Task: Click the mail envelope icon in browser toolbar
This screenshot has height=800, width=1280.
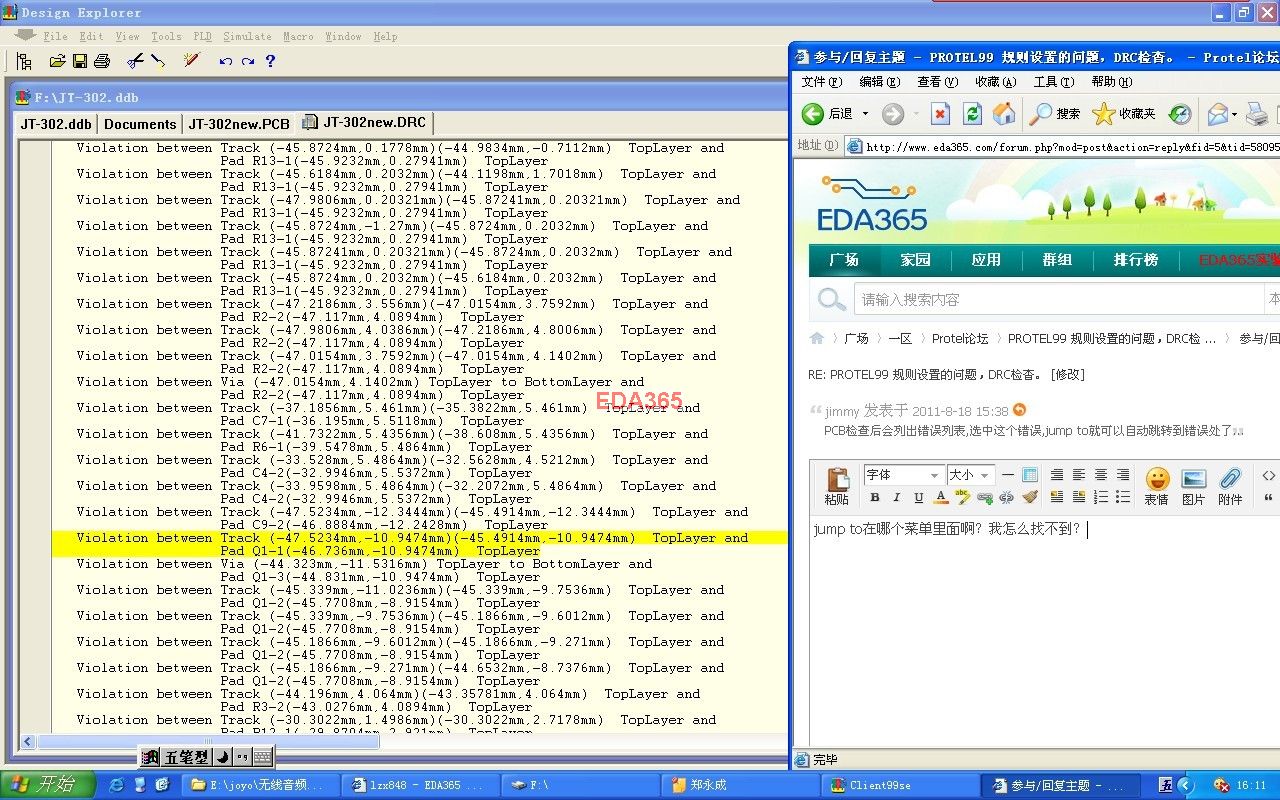Action: pos(1217,114)
